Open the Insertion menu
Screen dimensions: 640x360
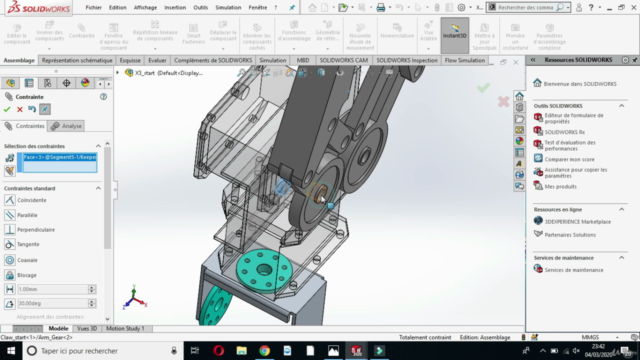(x=175, y=7)
